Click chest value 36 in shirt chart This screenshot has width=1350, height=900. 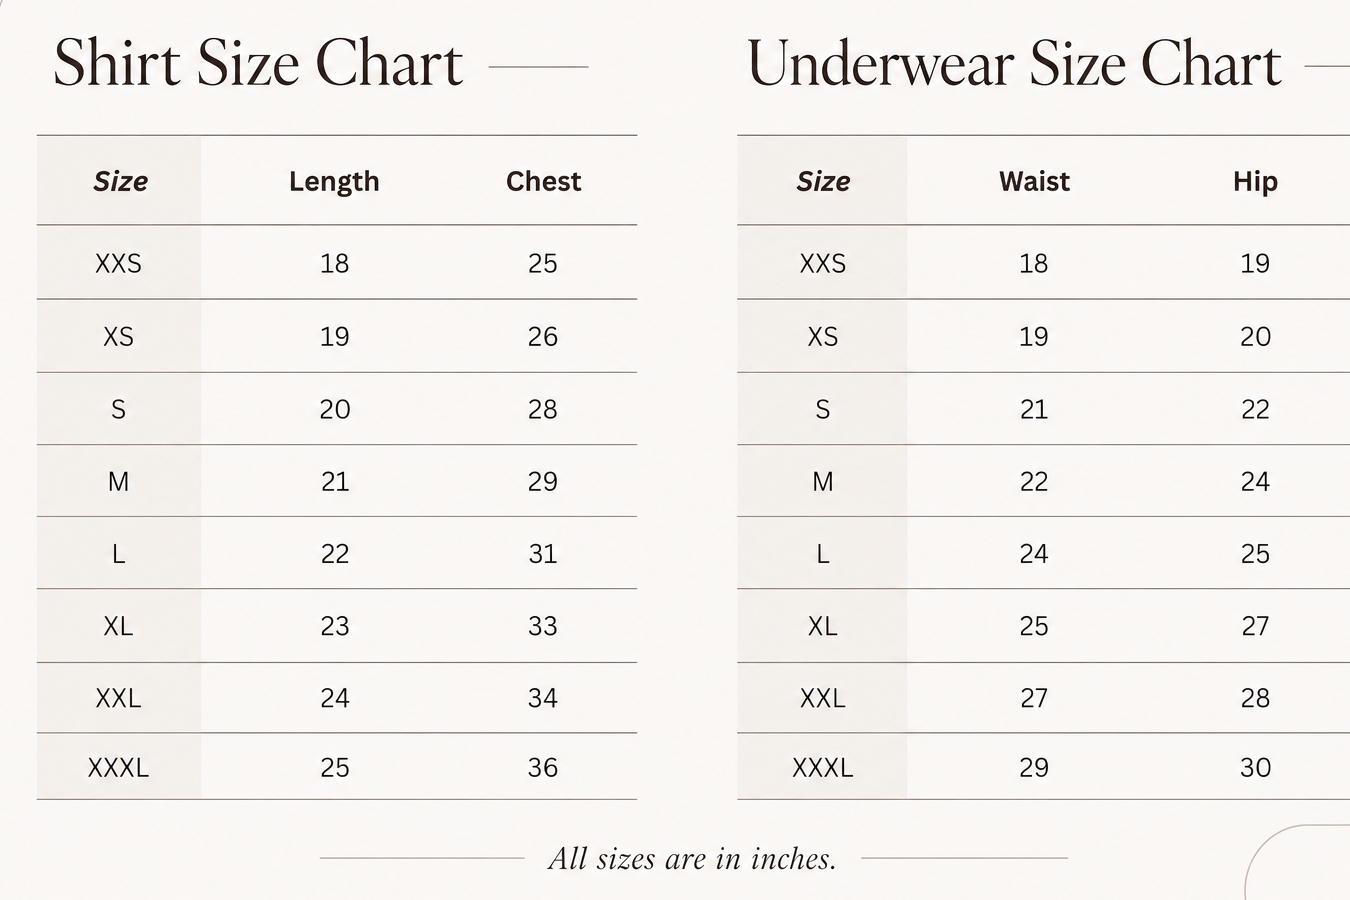pyautogui.click(x=543, y=767)
